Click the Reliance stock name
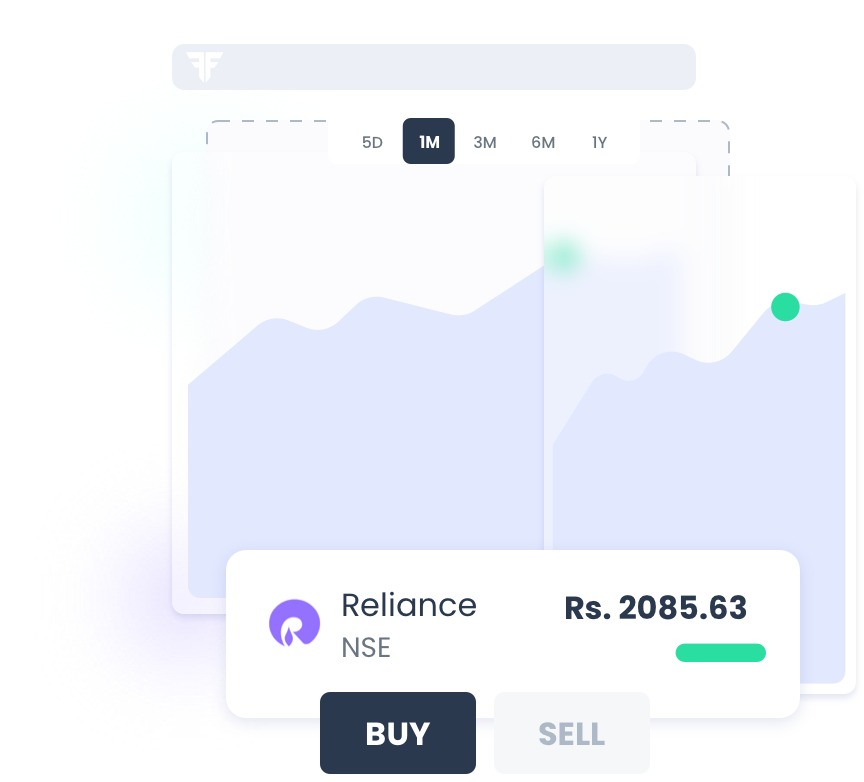Viewport: 864px width, 782px height. click(x=409, y=605)
